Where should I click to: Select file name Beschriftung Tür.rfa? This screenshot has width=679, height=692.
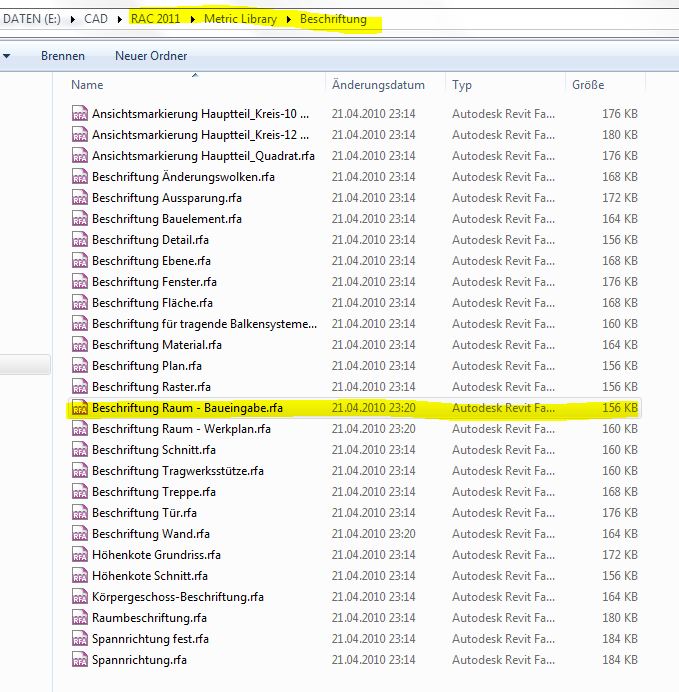click(144, 512)
